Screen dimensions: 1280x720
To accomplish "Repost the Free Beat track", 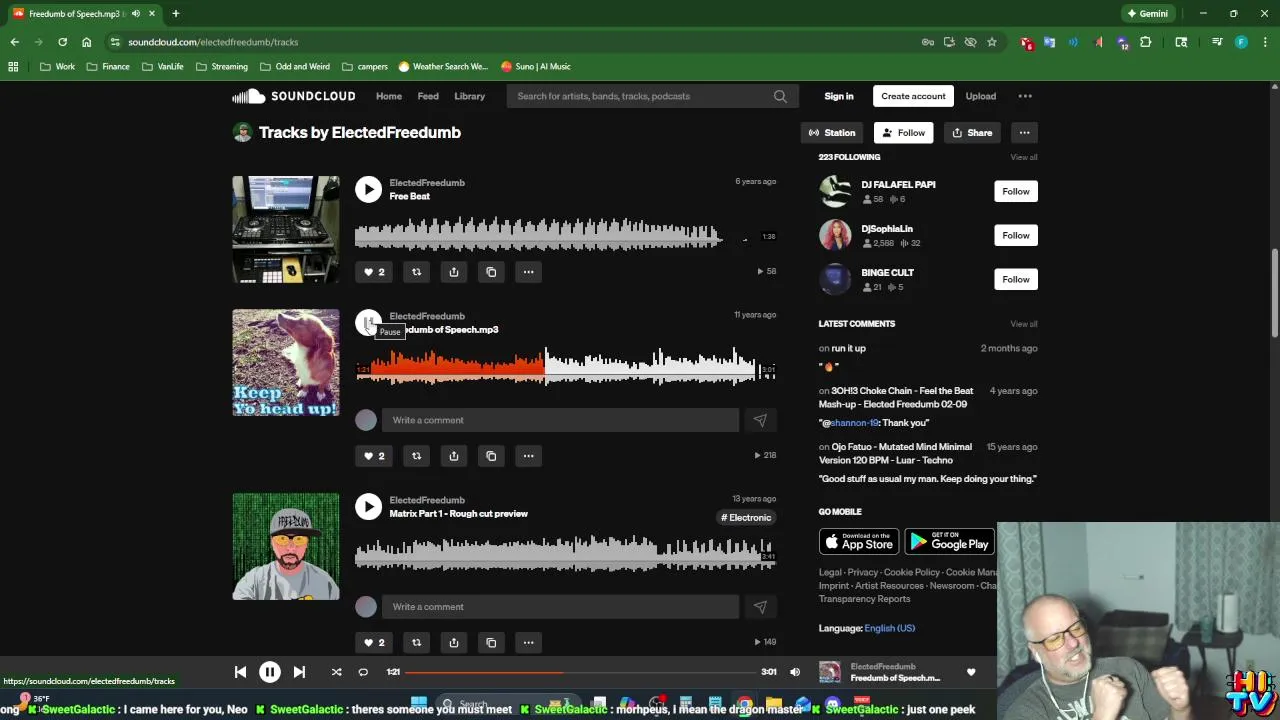I will point(416,272).
